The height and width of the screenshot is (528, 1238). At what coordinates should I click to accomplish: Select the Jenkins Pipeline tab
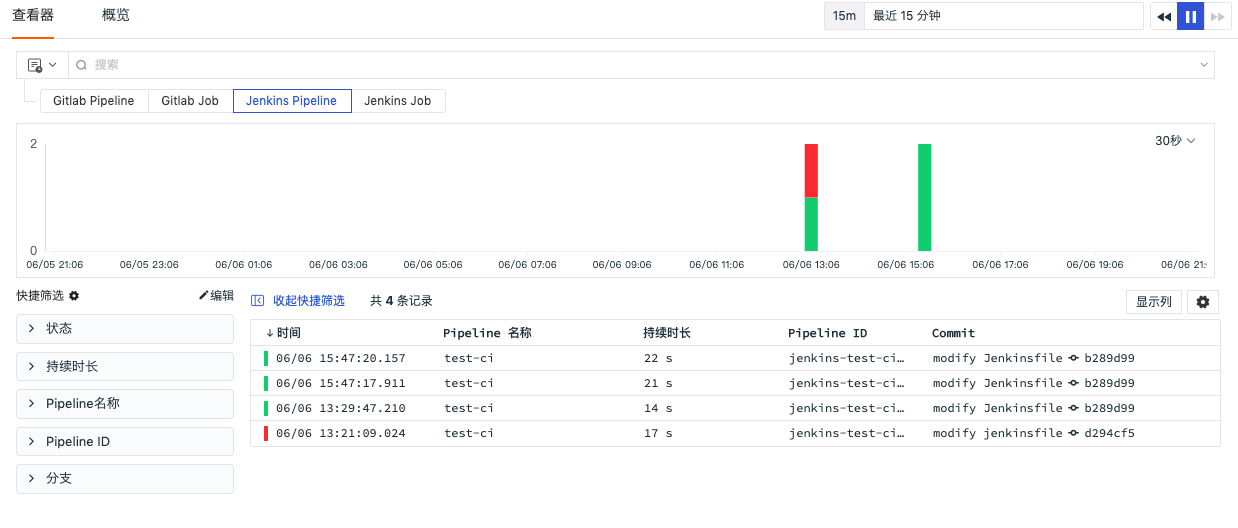(292, 101)
